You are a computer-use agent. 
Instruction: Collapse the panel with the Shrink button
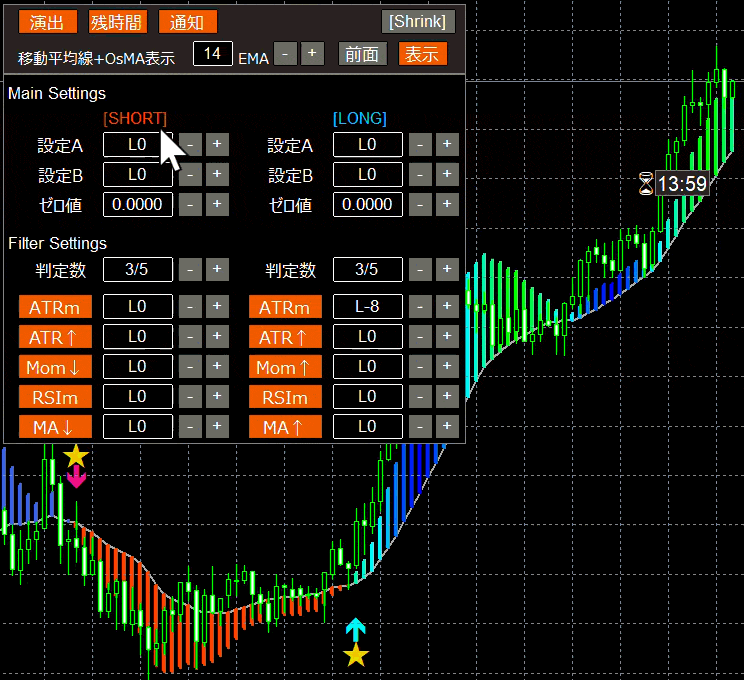pyautogui.click(x=418, y=22)
